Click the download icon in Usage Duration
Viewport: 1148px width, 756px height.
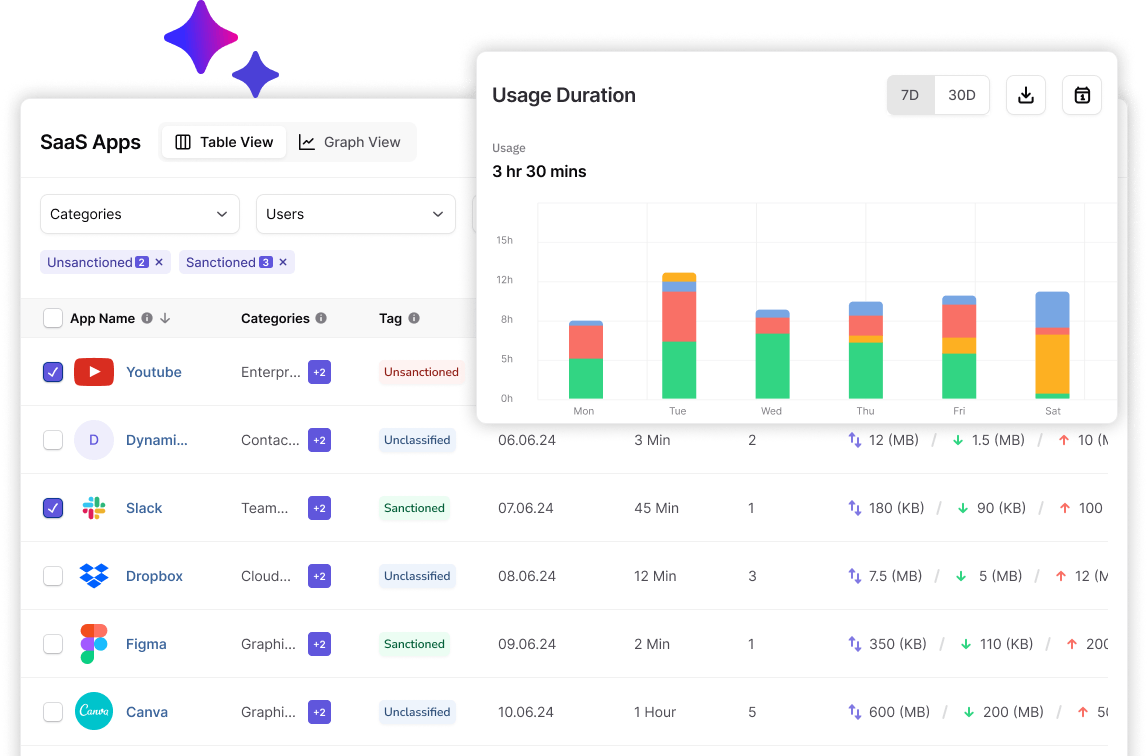point(1025,95)
